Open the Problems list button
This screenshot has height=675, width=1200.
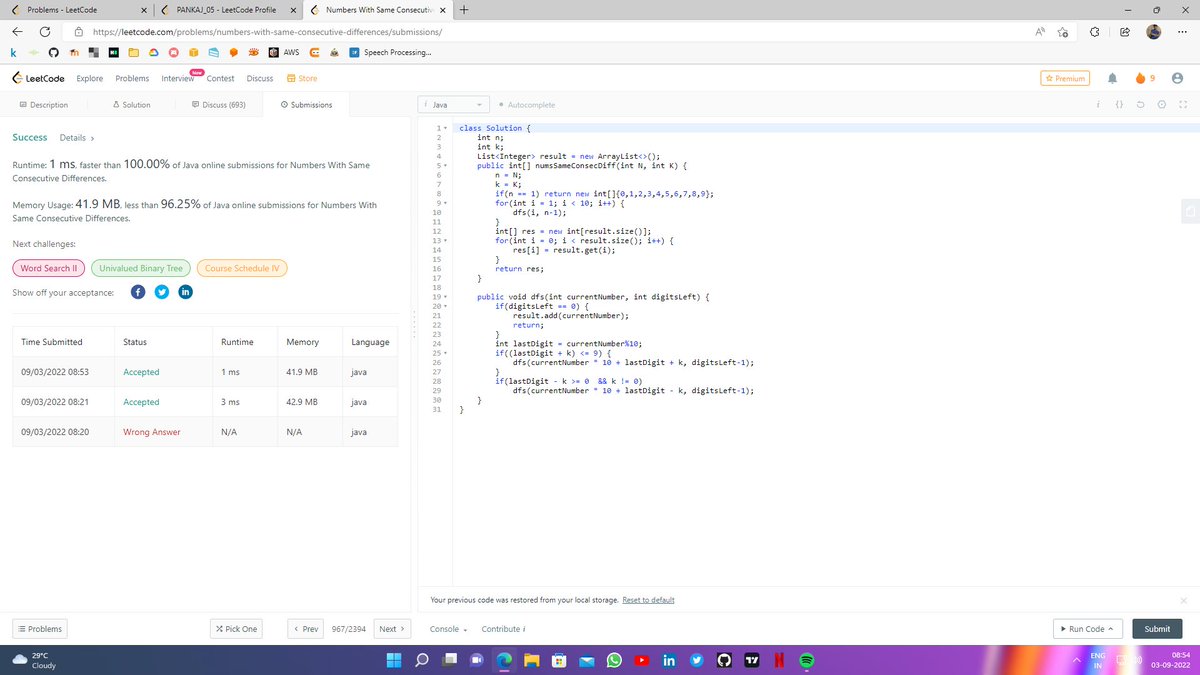40,629
